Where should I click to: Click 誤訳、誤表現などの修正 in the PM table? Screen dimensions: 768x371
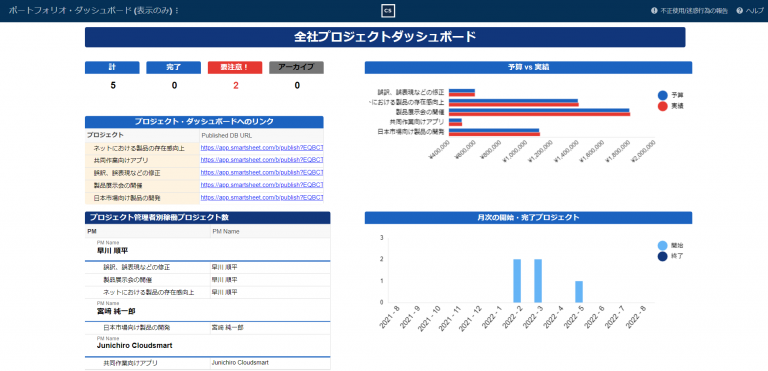coord(137,268)
